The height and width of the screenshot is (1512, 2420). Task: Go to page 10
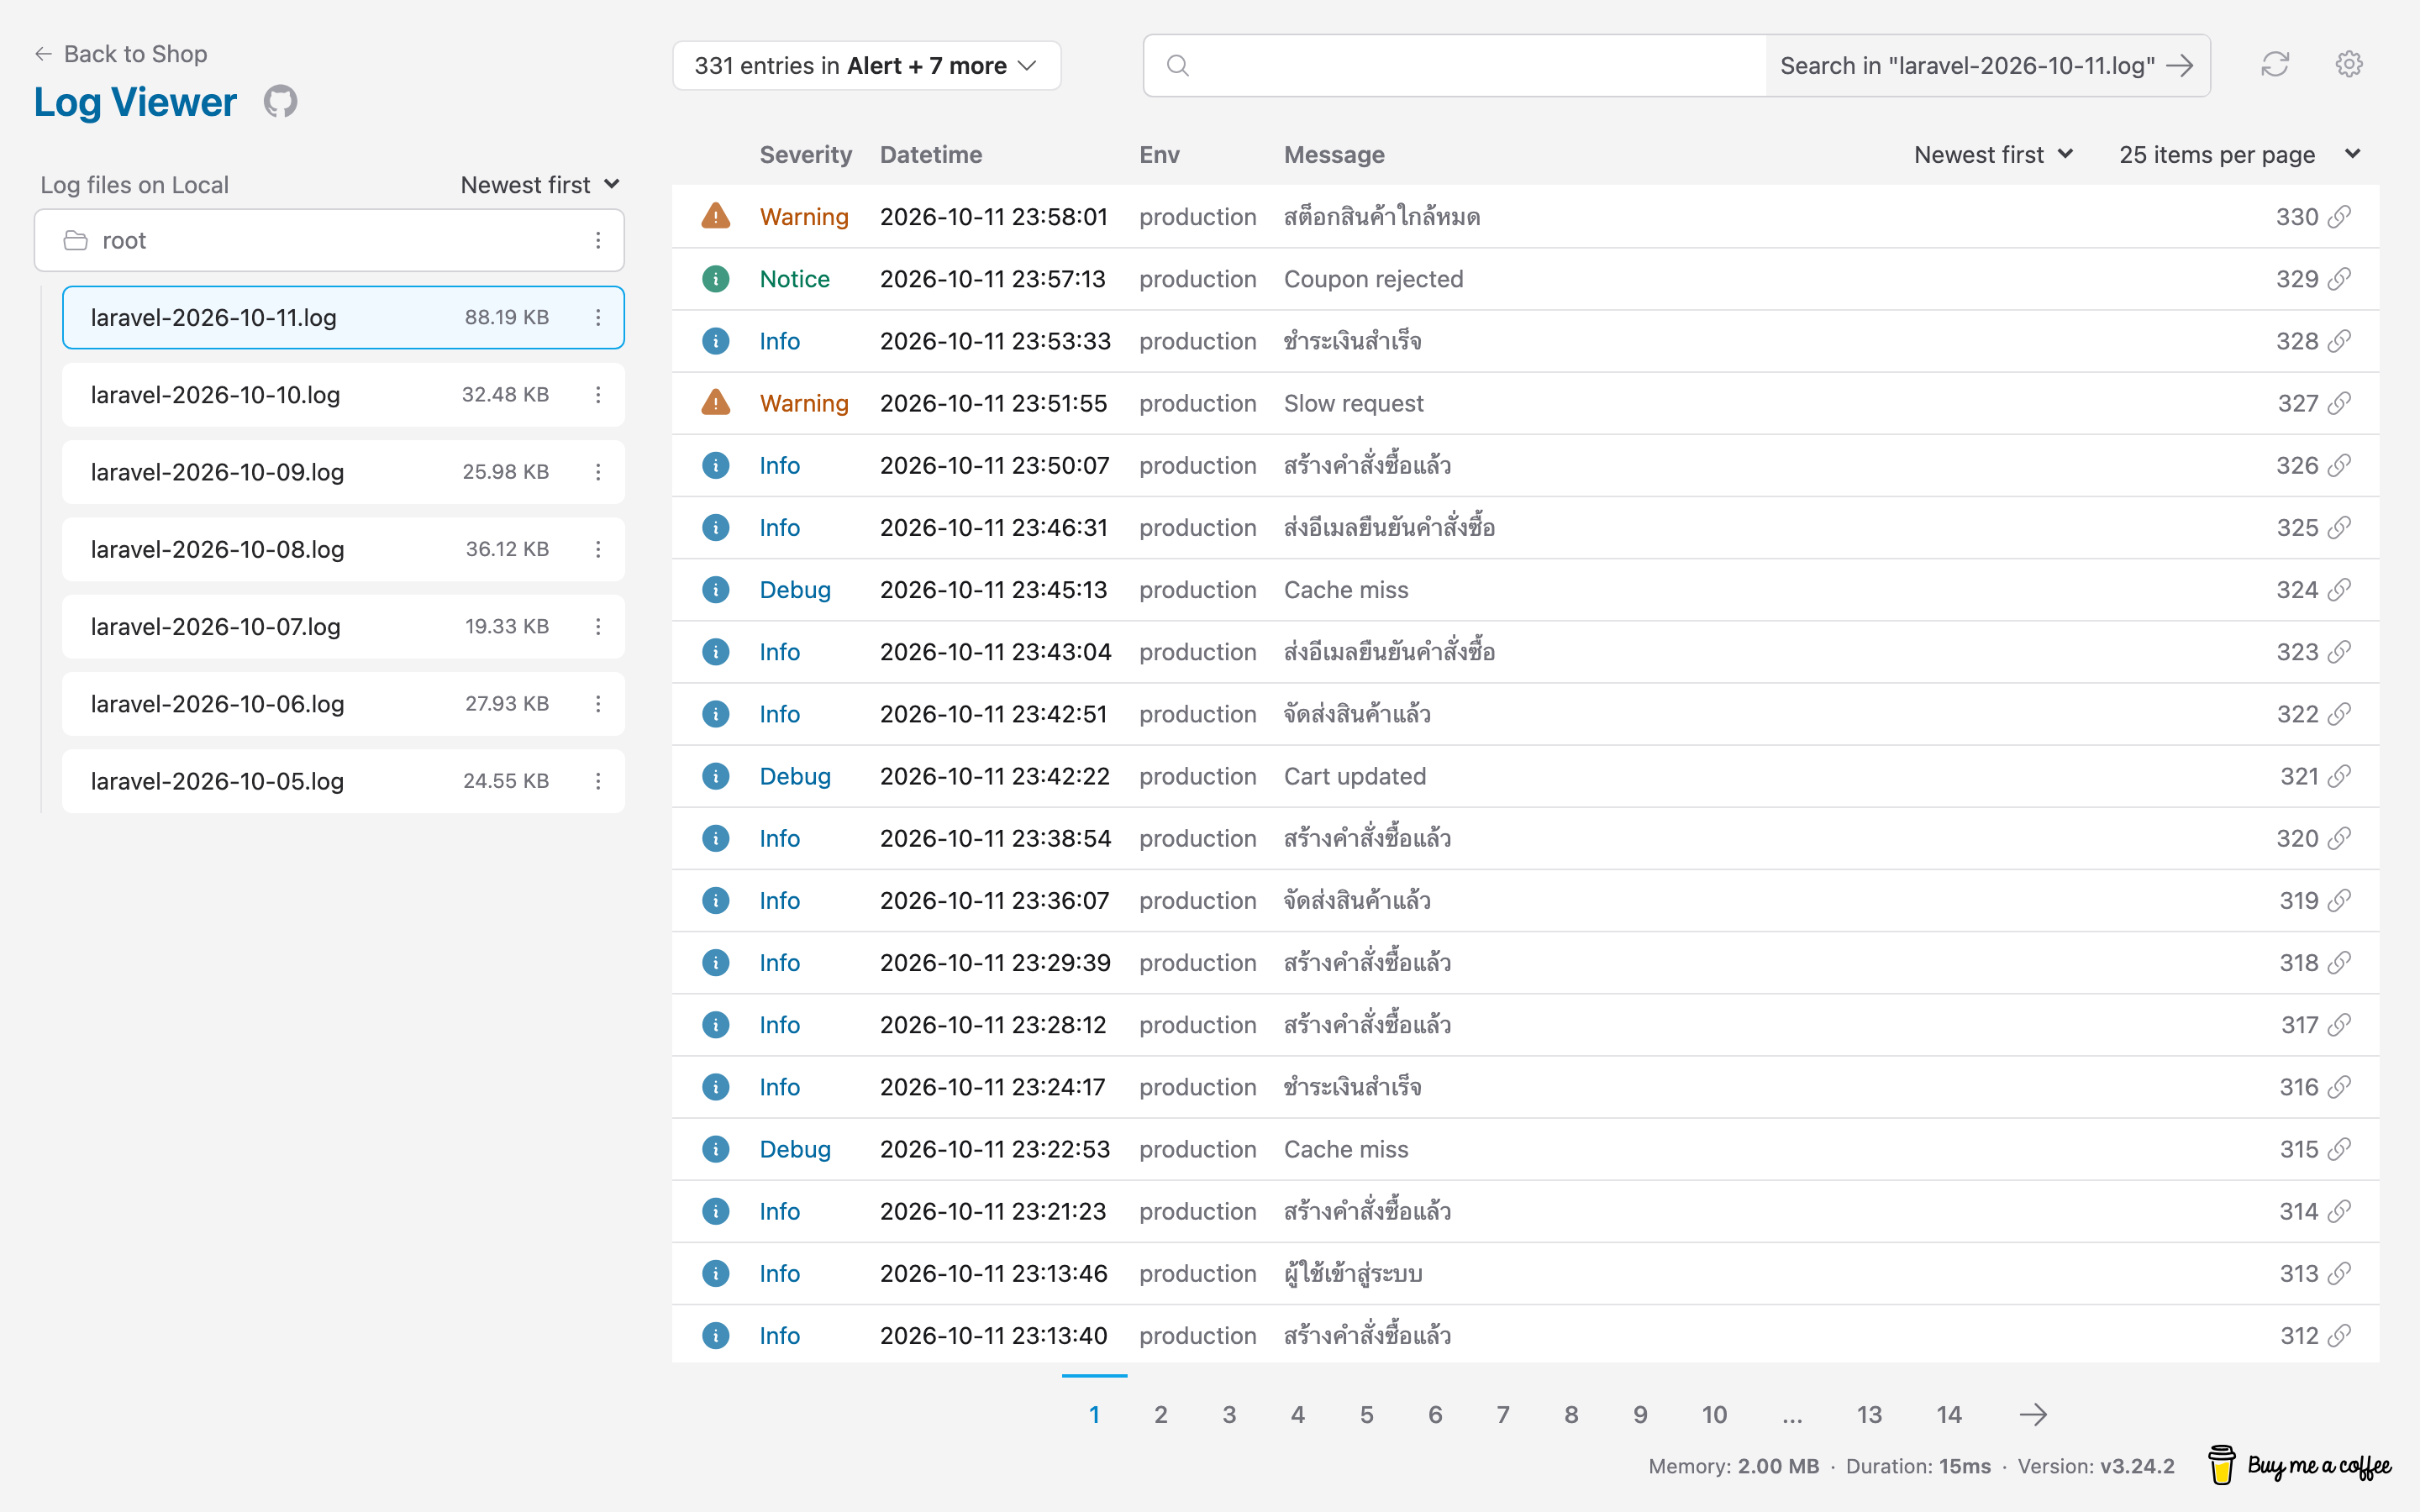pyautogui.click(x=1714, y=1414)
